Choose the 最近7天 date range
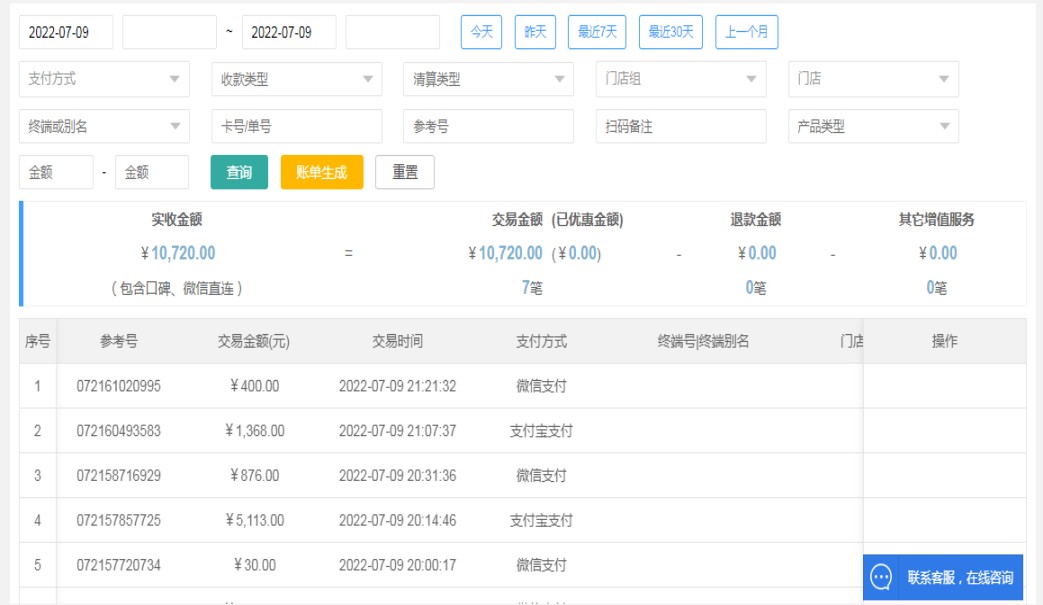Screen dimensions: 1043x605 [x=597, y=32]
